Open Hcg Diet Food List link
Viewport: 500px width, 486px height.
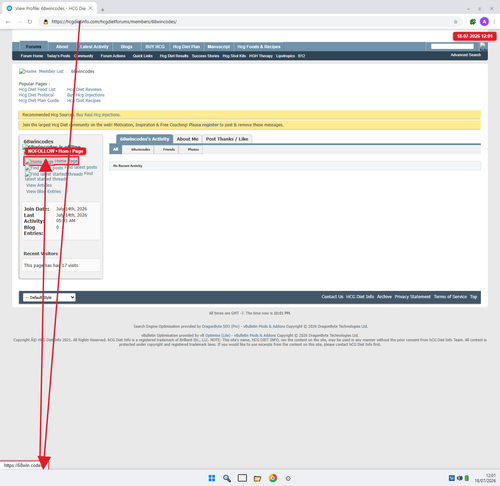[37, 89]
